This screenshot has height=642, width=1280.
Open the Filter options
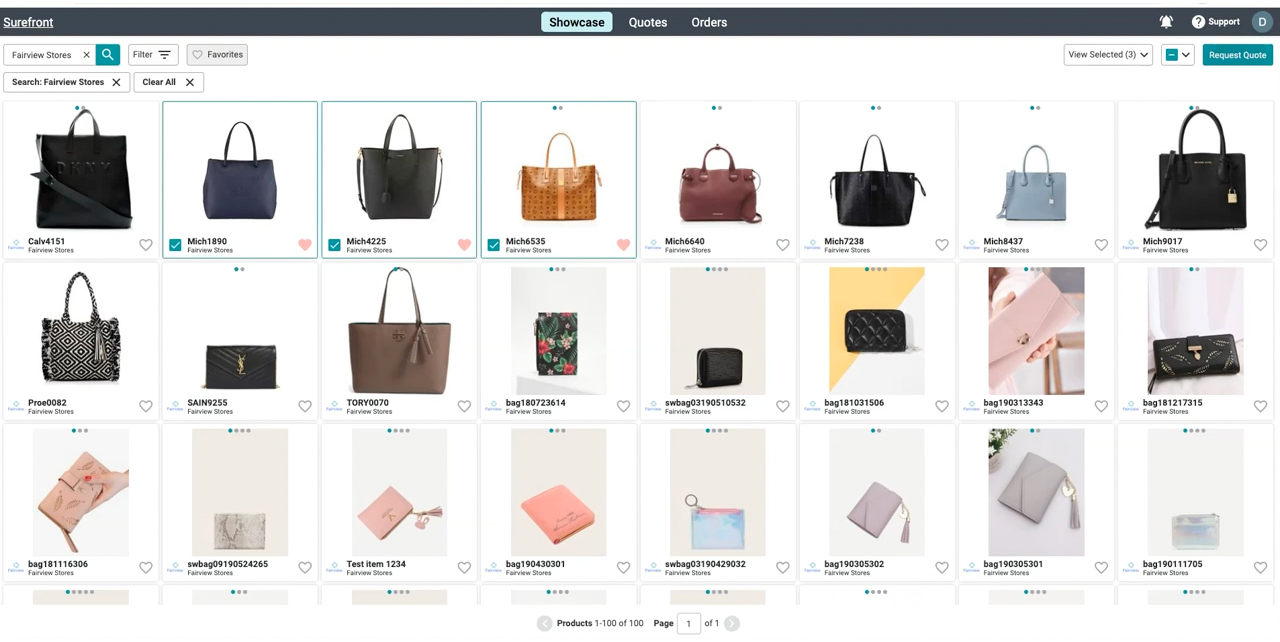click(152, 55)
